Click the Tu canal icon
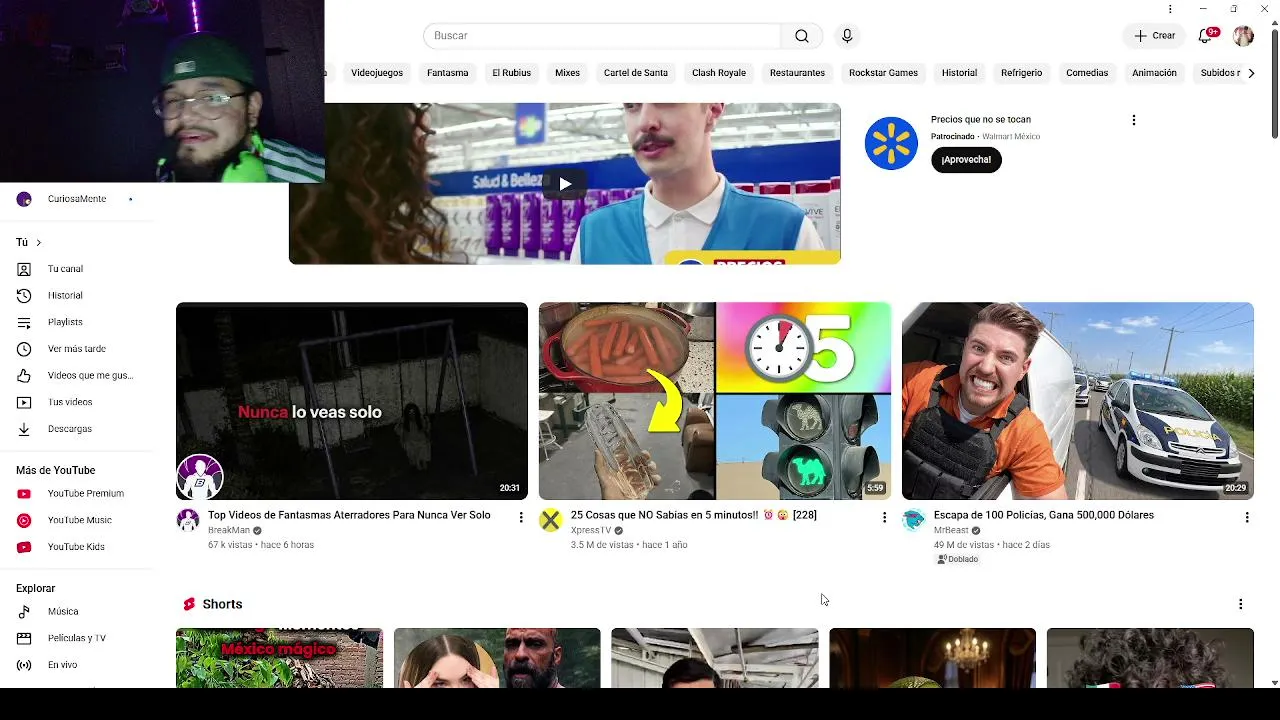This screenshot has height=720, width=1280. click(24, 269)
